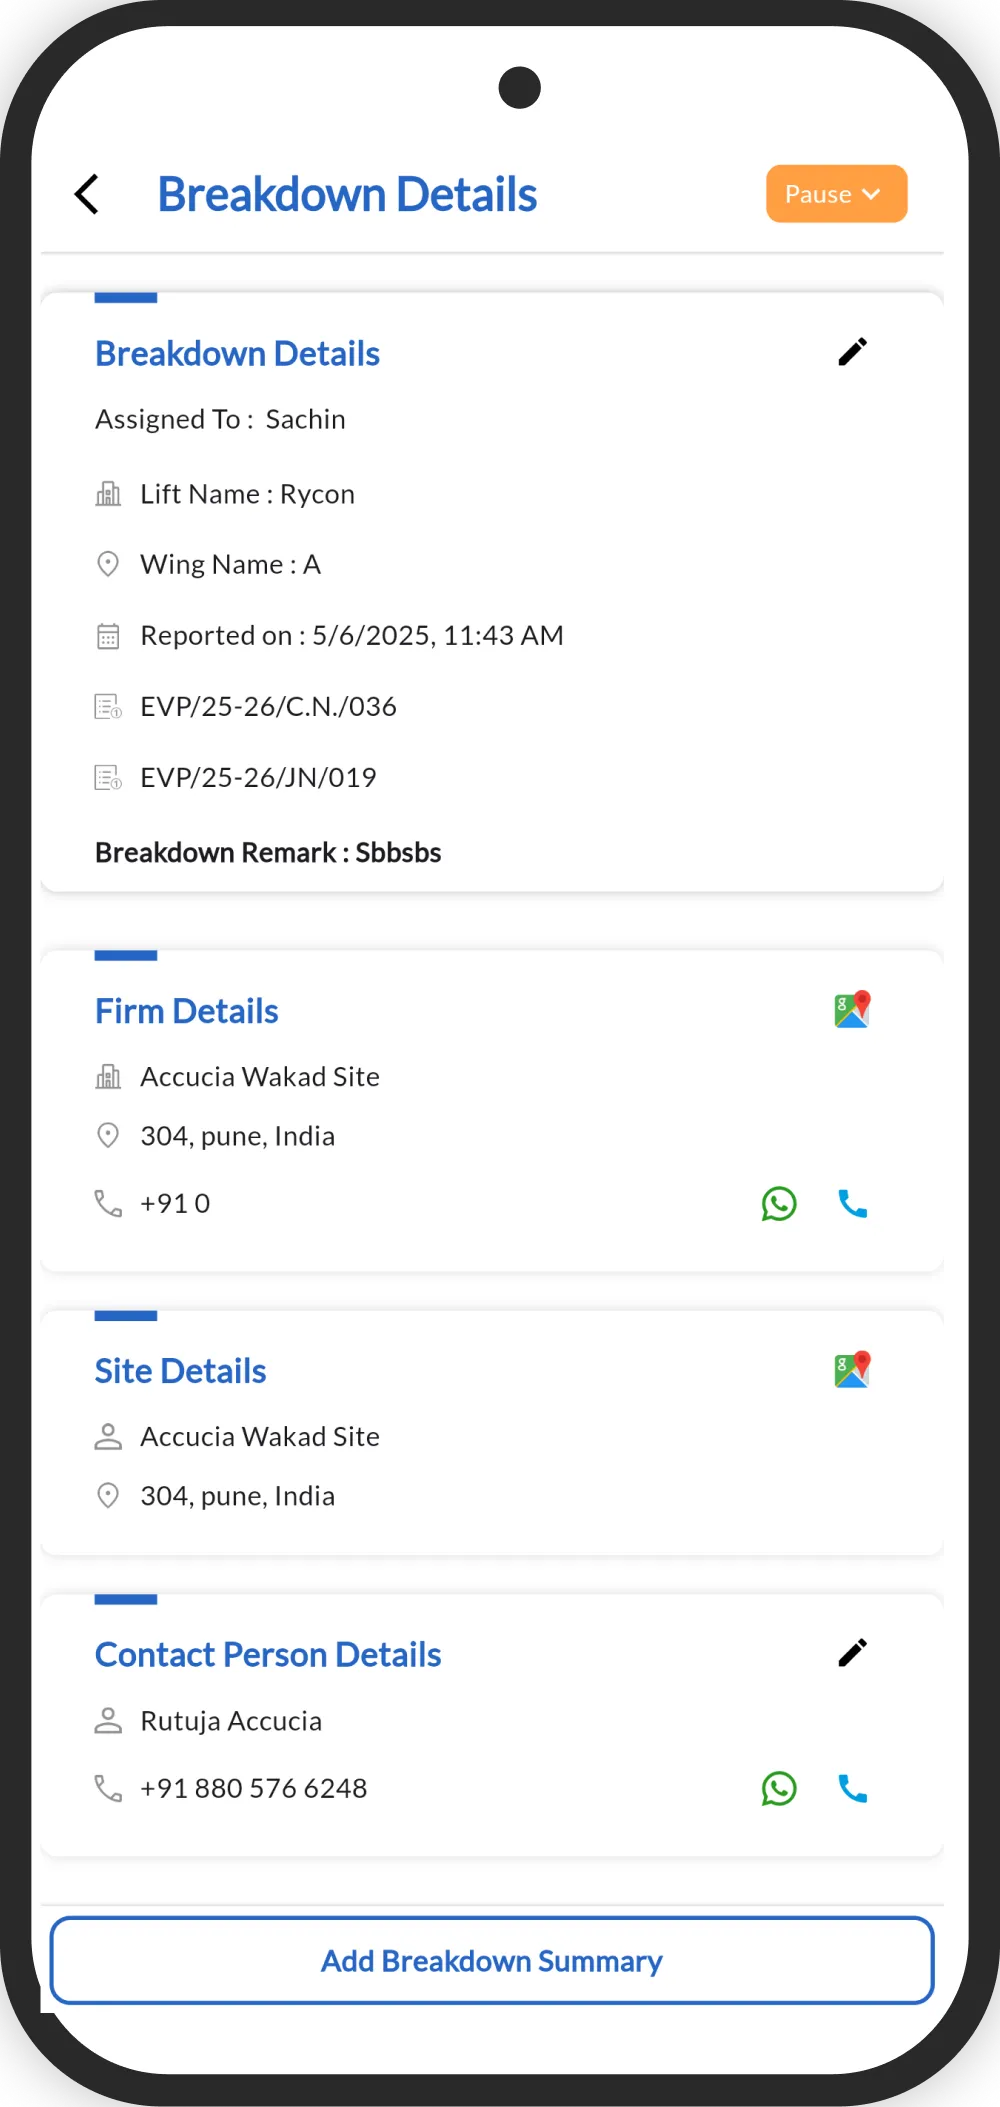1000x2107 pixels.
Task: Open Google Maps for Site Details
Action: pyautogui.click(x=851, y=1369)
